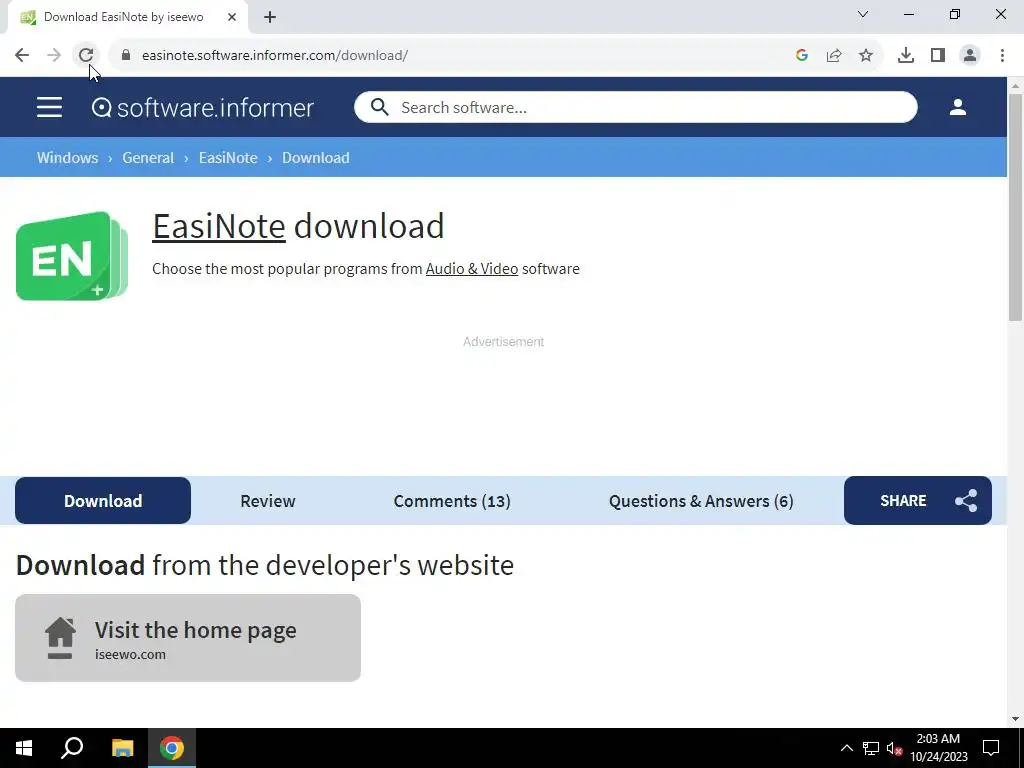
Task: Share this page from the address bar
Action: click(x=834, y=56)
